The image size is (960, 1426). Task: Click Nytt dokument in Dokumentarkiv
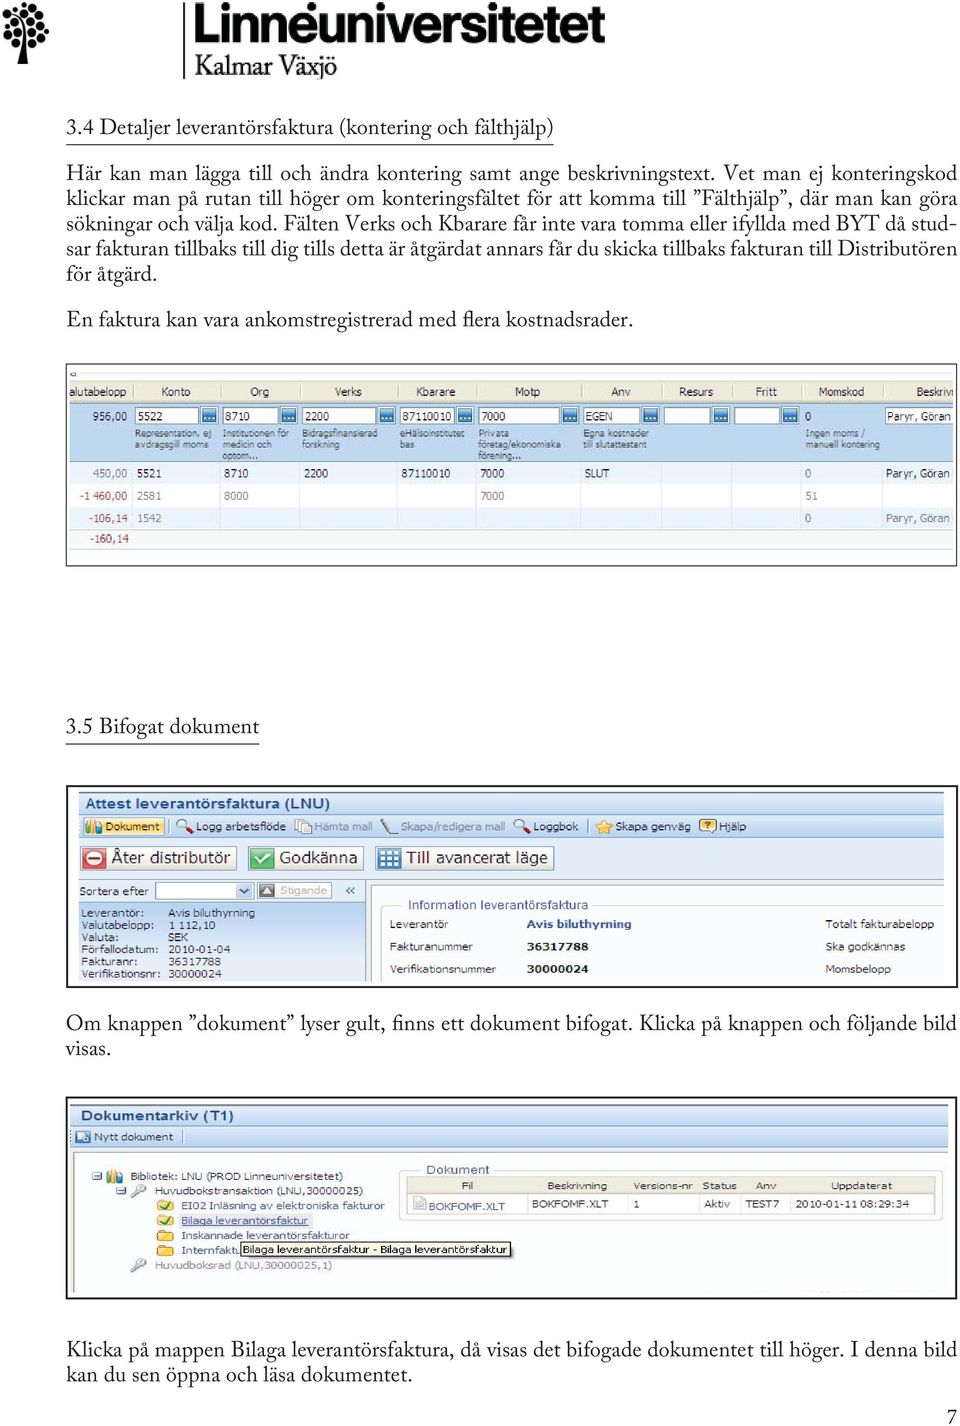pos(125,1136)
